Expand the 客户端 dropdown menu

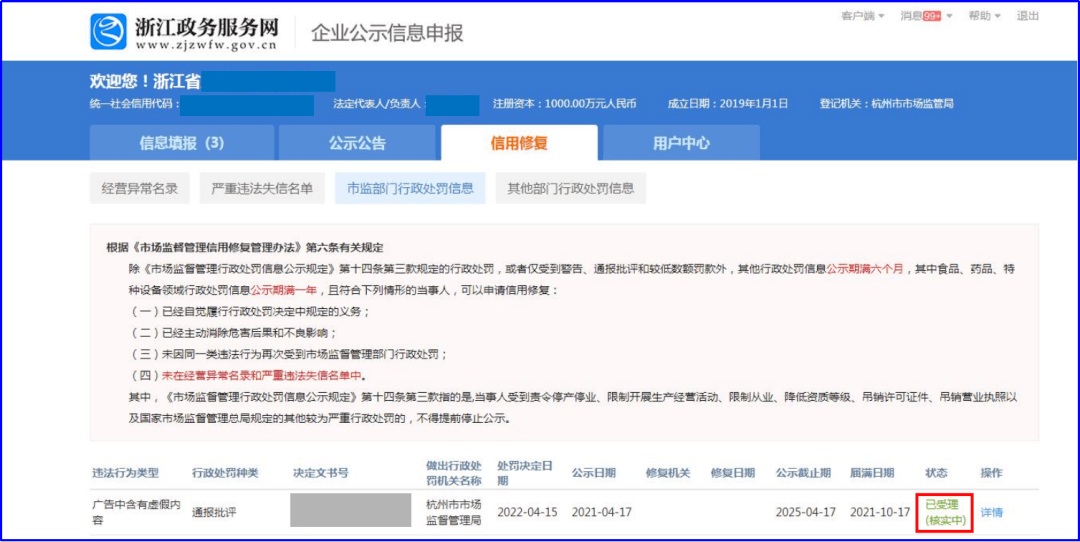862,16
